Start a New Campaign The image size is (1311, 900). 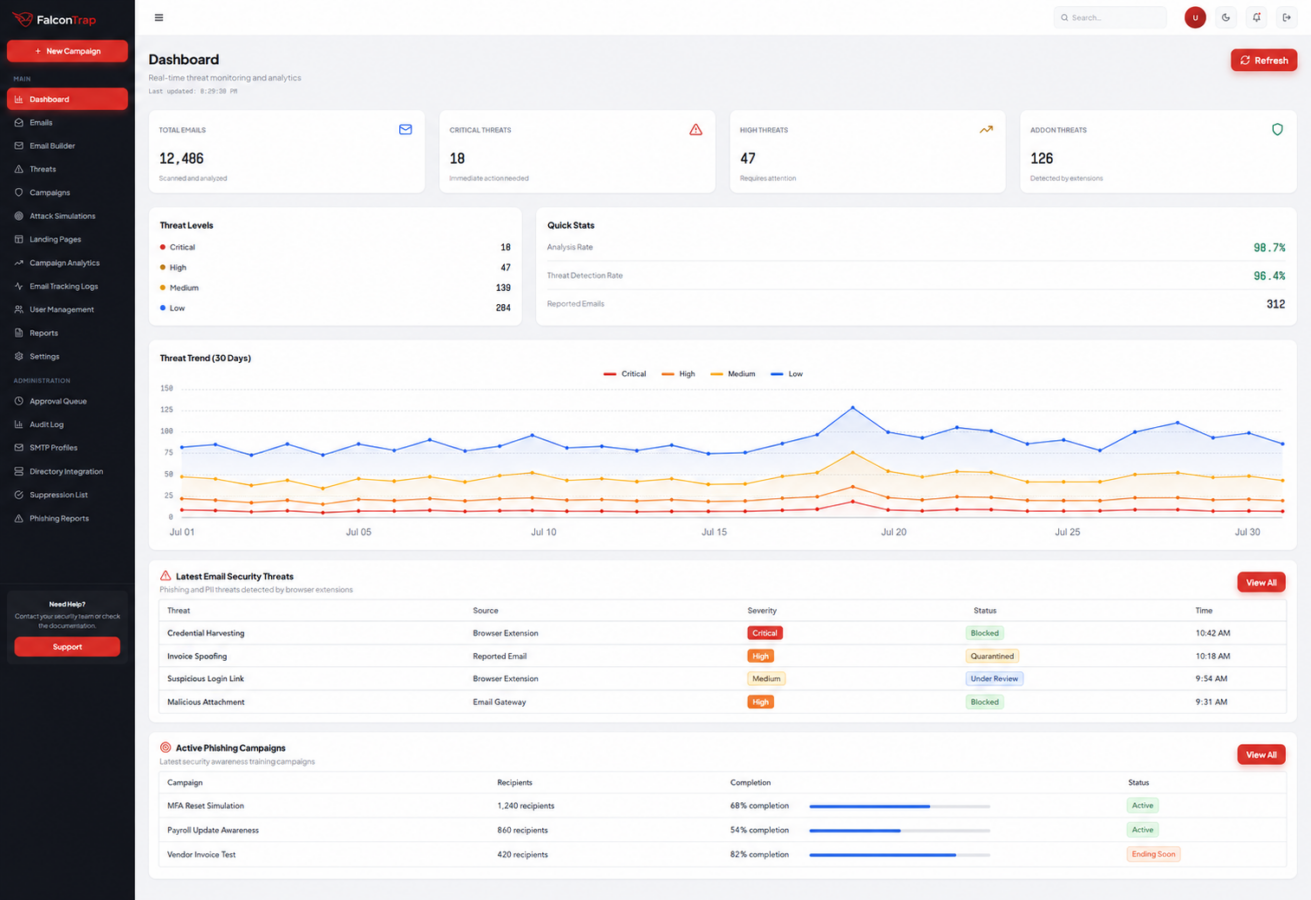(x=67, y=51)
